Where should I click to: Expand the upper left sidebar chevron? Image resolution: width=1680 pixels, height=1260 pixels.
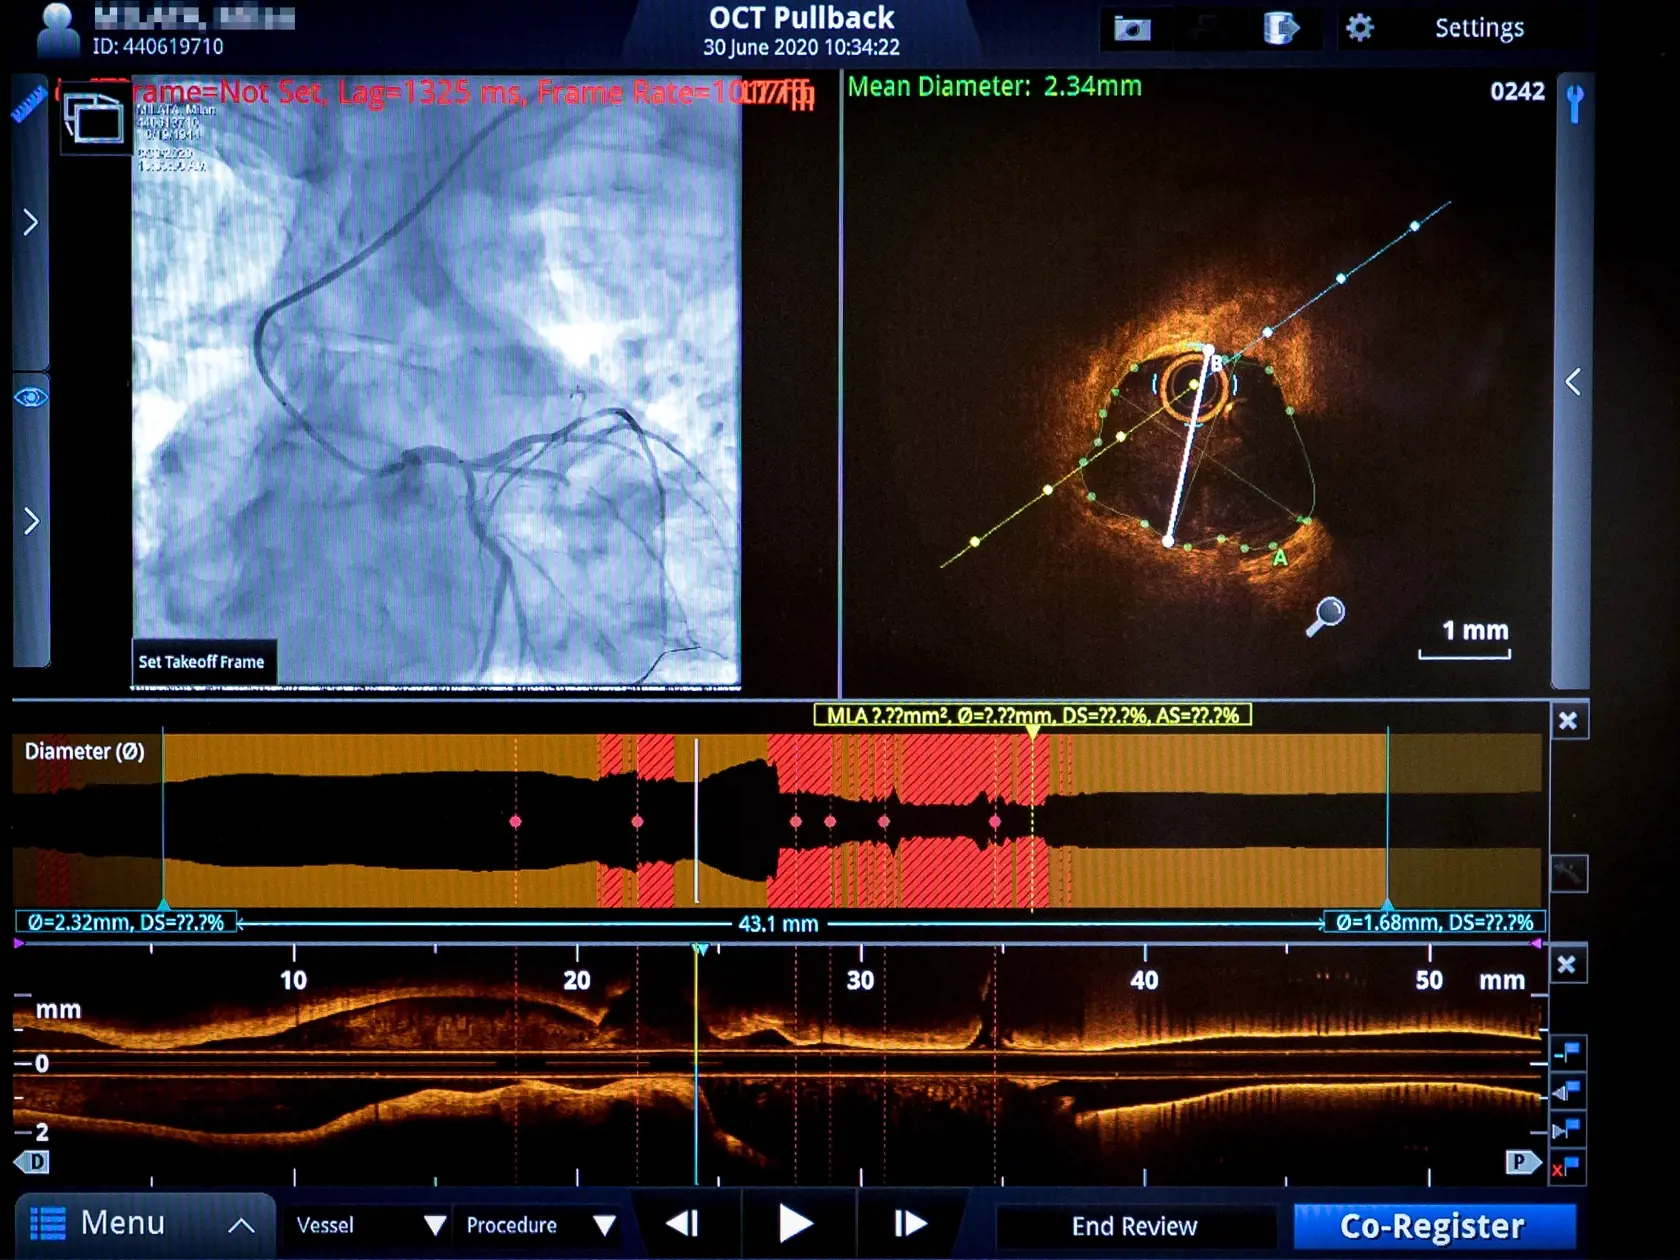click(x=31, y=222)
